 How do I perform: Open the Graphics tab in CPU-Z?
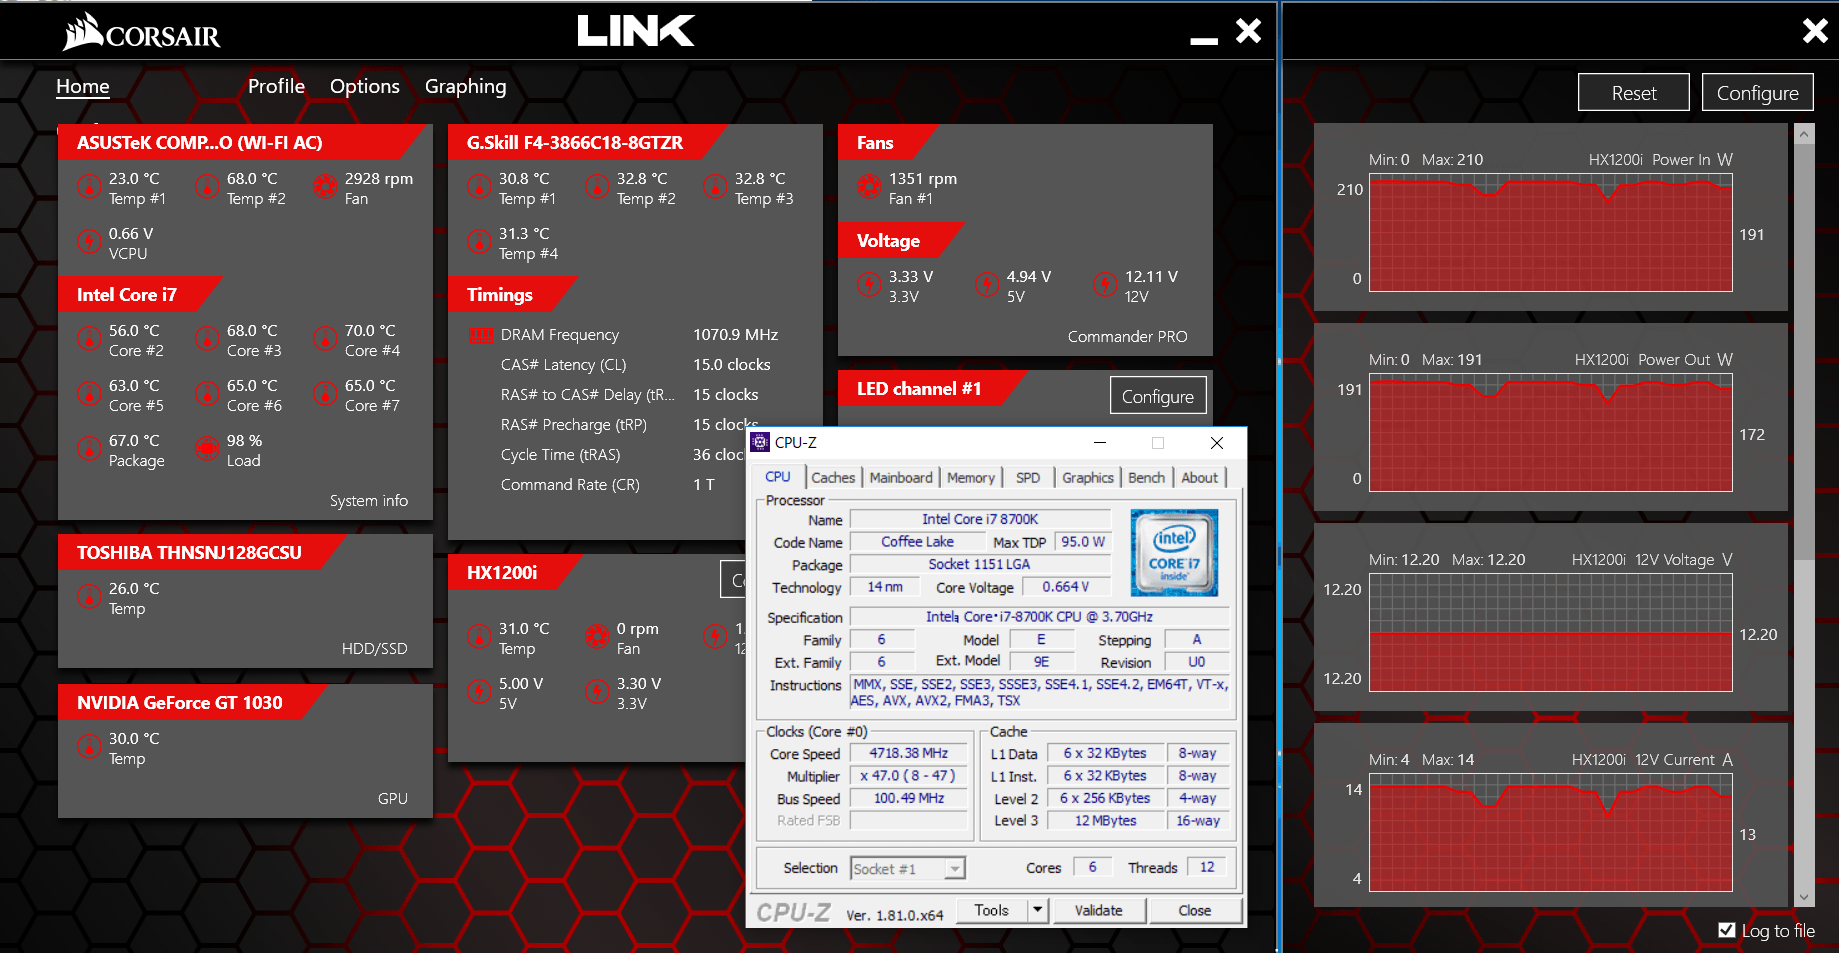click(1088, 478)
